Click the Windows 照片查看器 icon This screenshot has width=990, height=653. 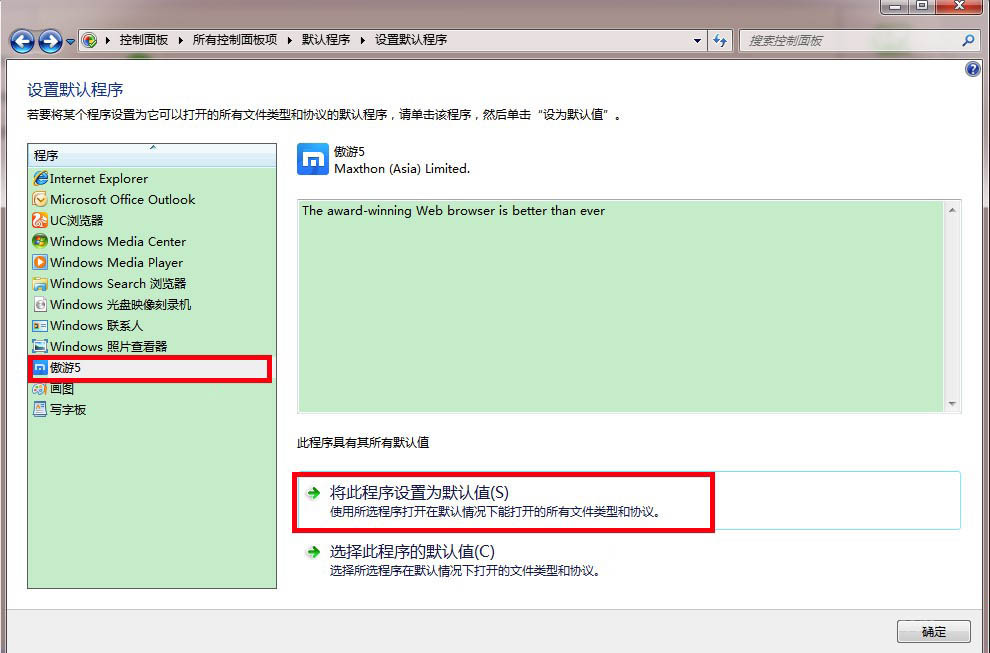[40, 346]
